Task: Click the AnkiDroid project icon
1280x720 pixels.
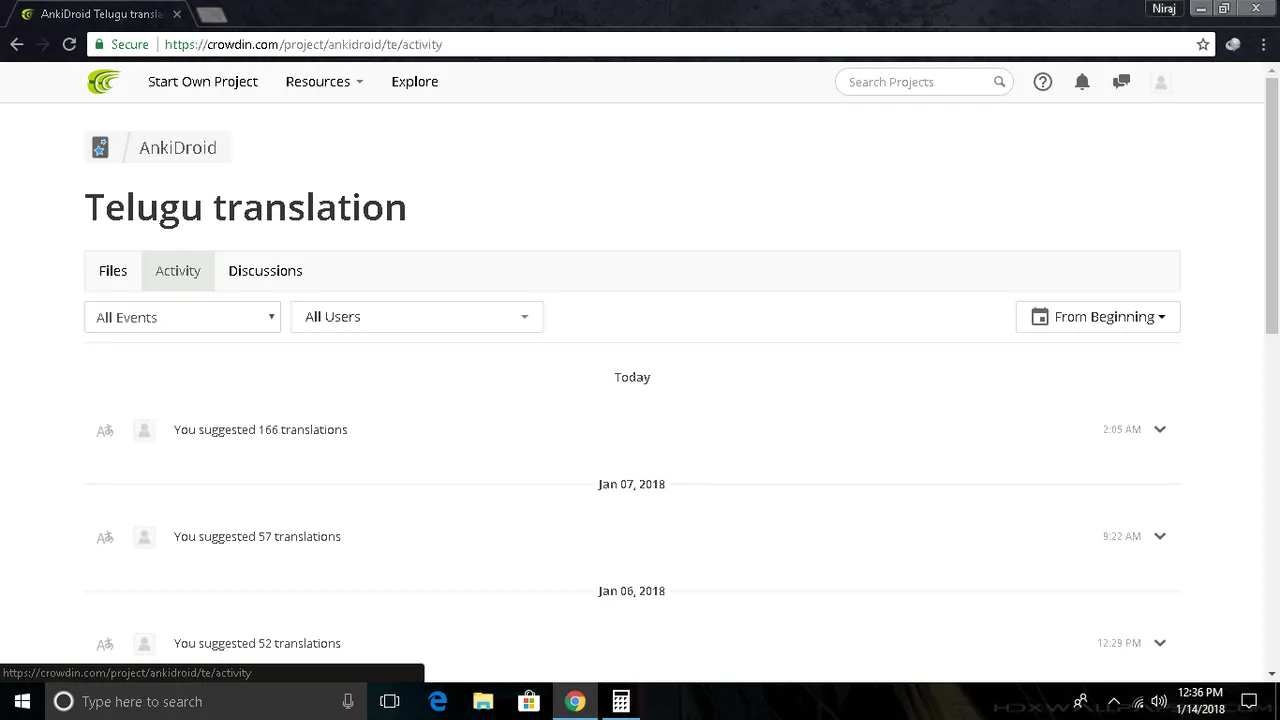Action: (100, 148)
